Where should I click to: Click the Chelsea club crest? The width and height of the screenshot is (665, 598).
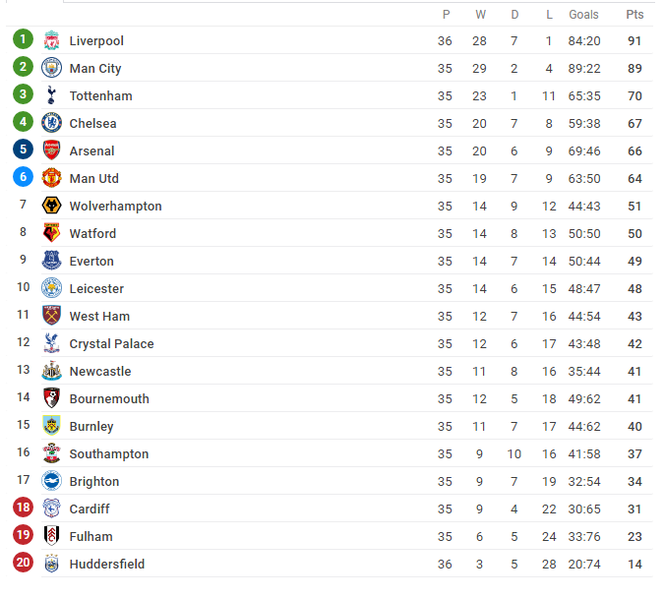[51, 123]
